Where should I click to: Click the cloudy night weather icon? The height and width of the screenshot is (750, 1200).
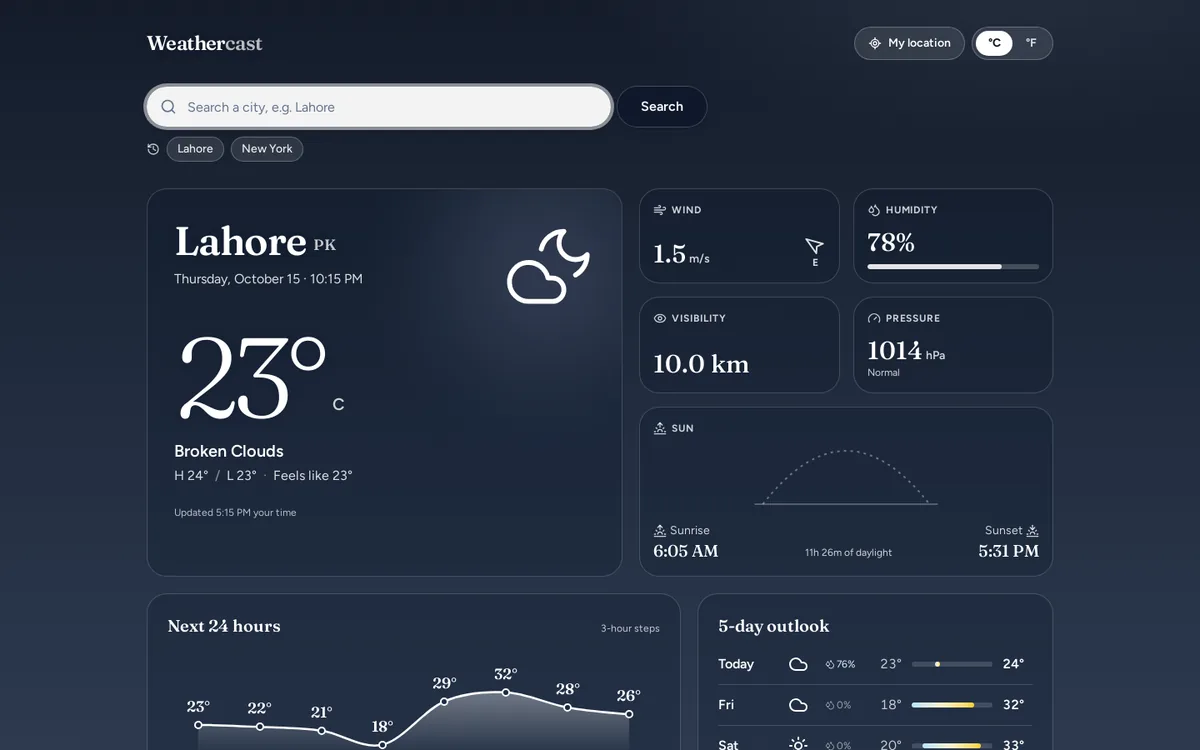(548, 266)
